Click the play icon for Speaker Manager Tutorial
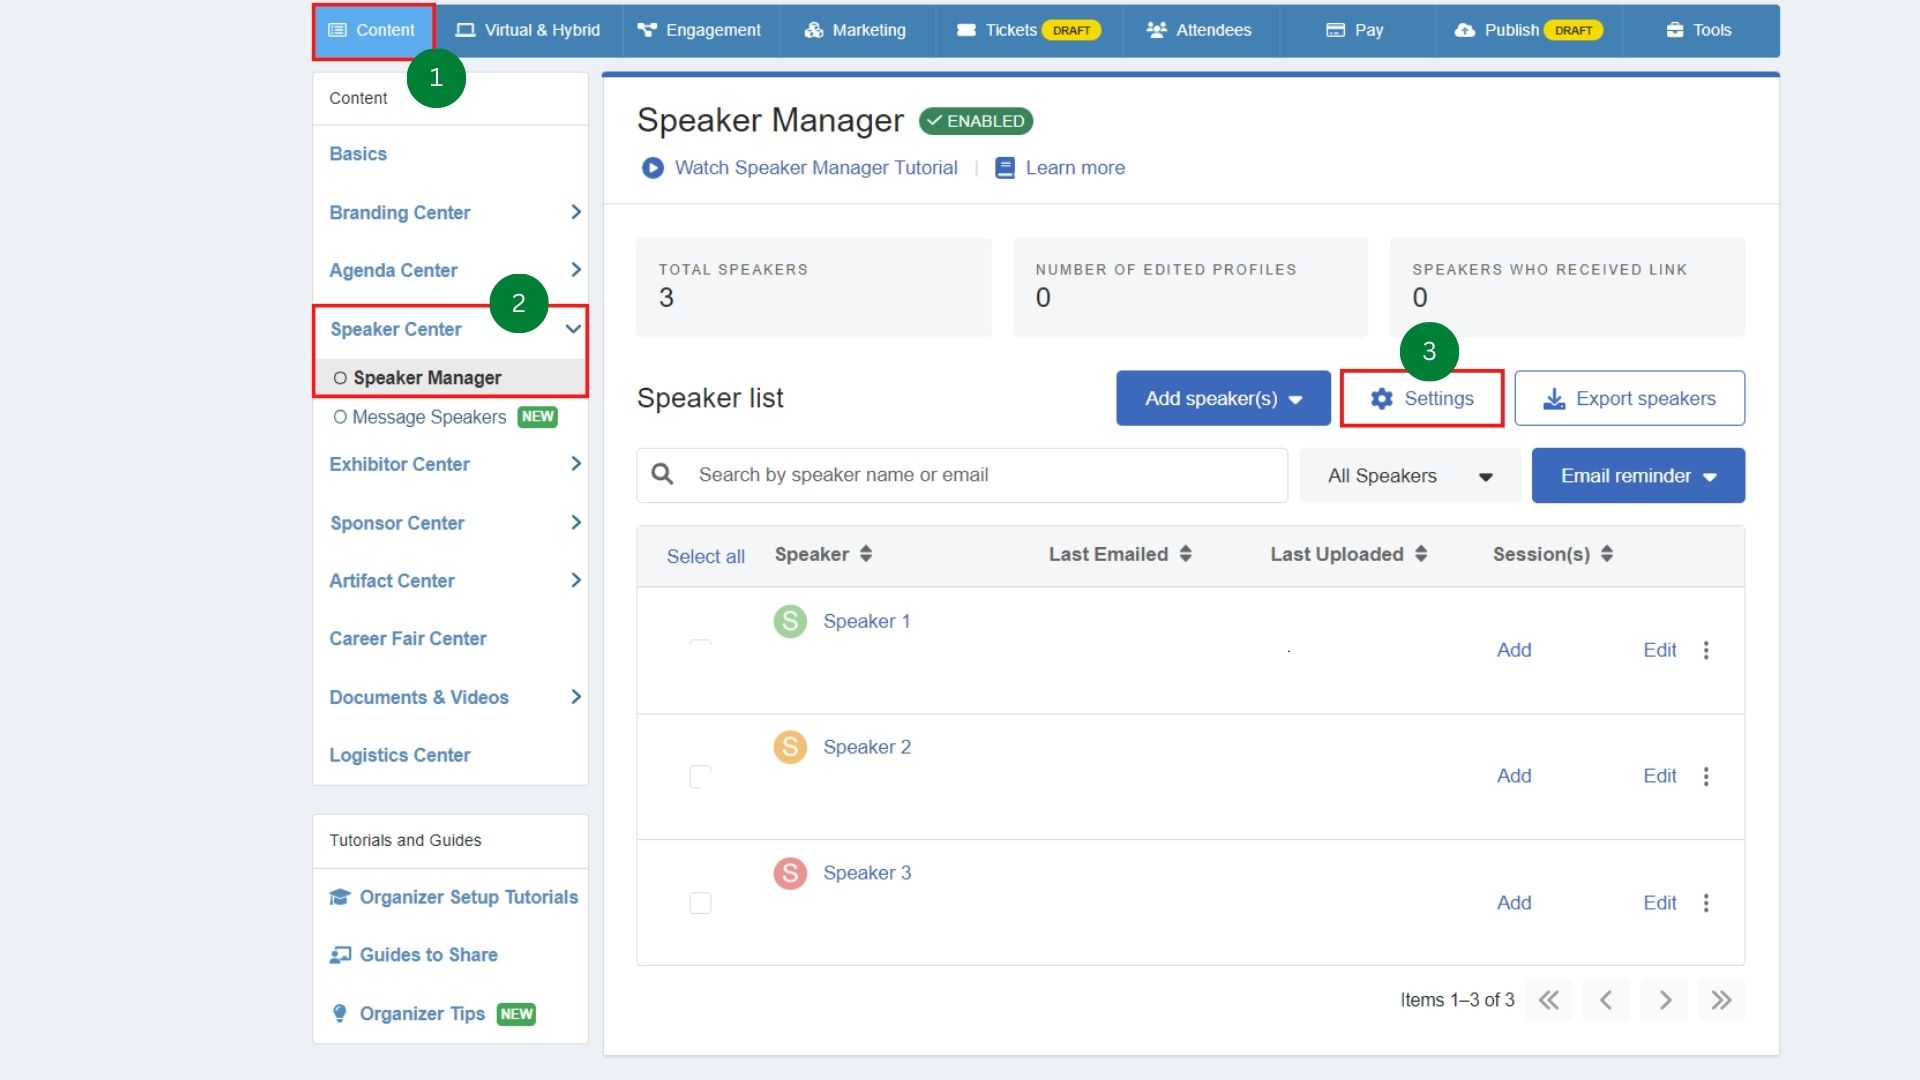The width and height of the screenshot is (1920, 1080). [x=652, y=168]
